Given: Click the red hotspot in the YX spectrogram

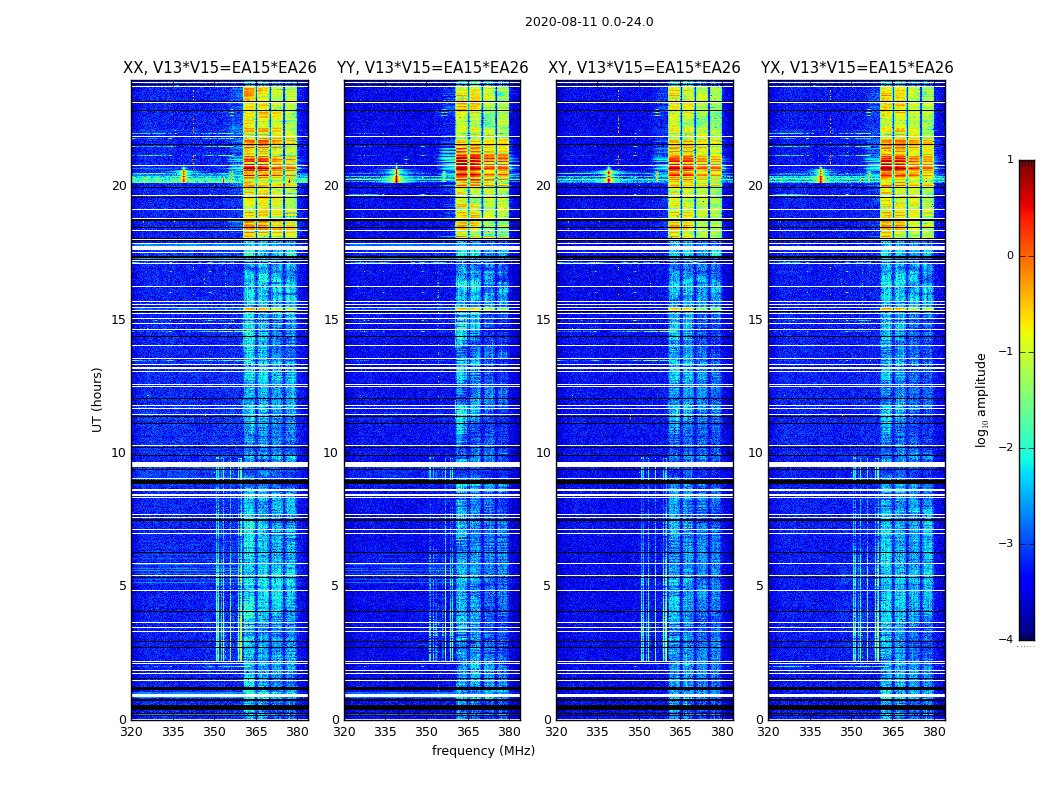Looking at the screenshot, I should click(x=821, y=176).
